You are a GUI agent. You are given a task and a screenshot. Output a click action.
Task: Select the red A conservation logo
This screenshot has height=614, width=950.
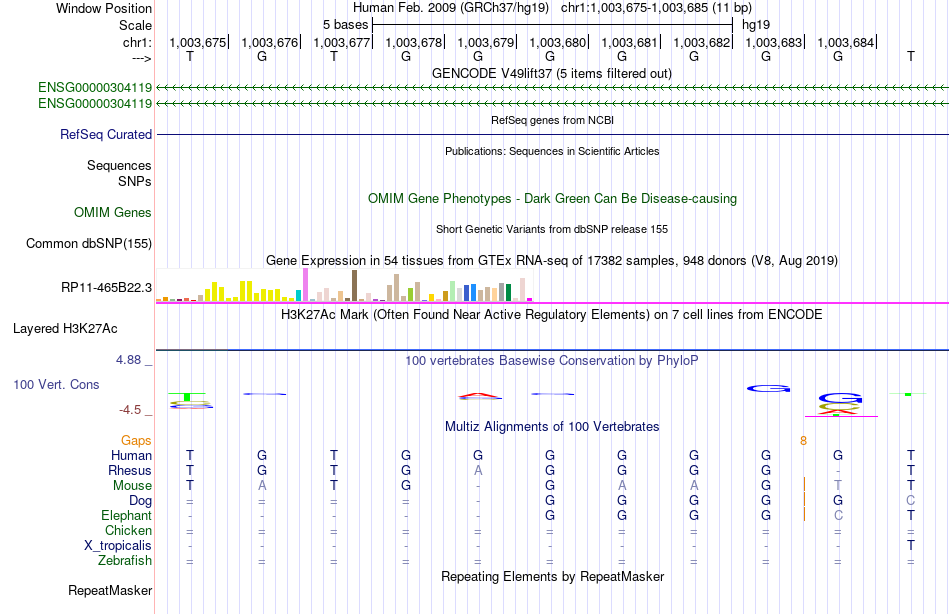coord(480,396)
